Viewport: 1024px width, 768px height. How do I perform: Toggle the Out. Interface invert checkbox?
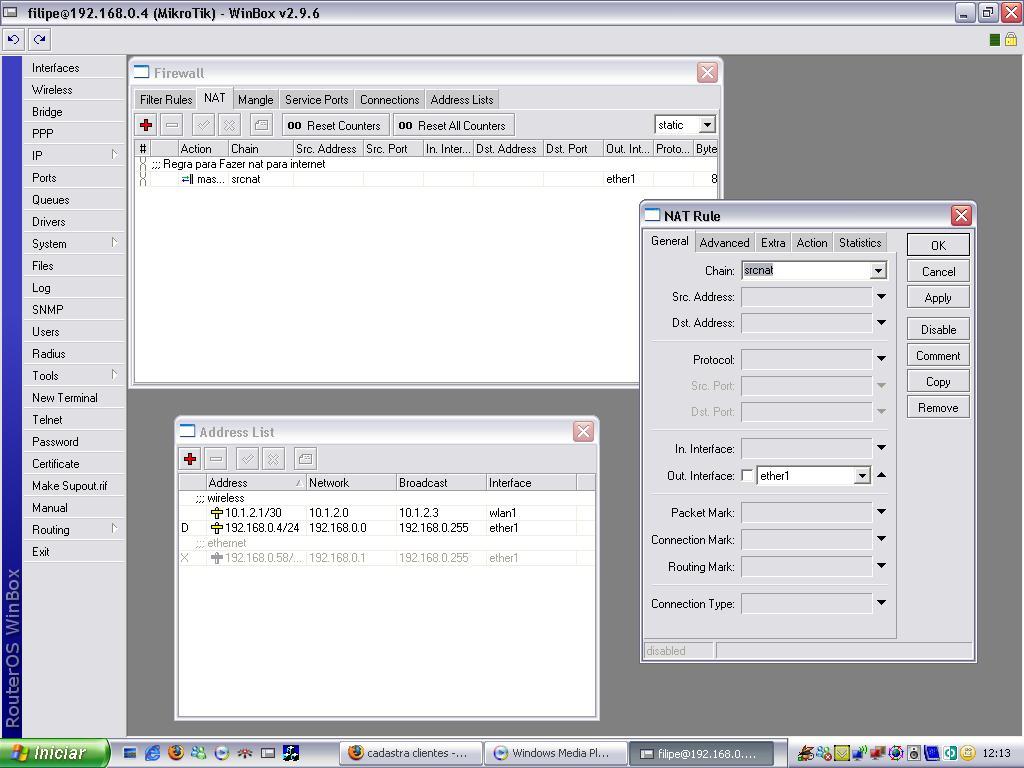748,476
